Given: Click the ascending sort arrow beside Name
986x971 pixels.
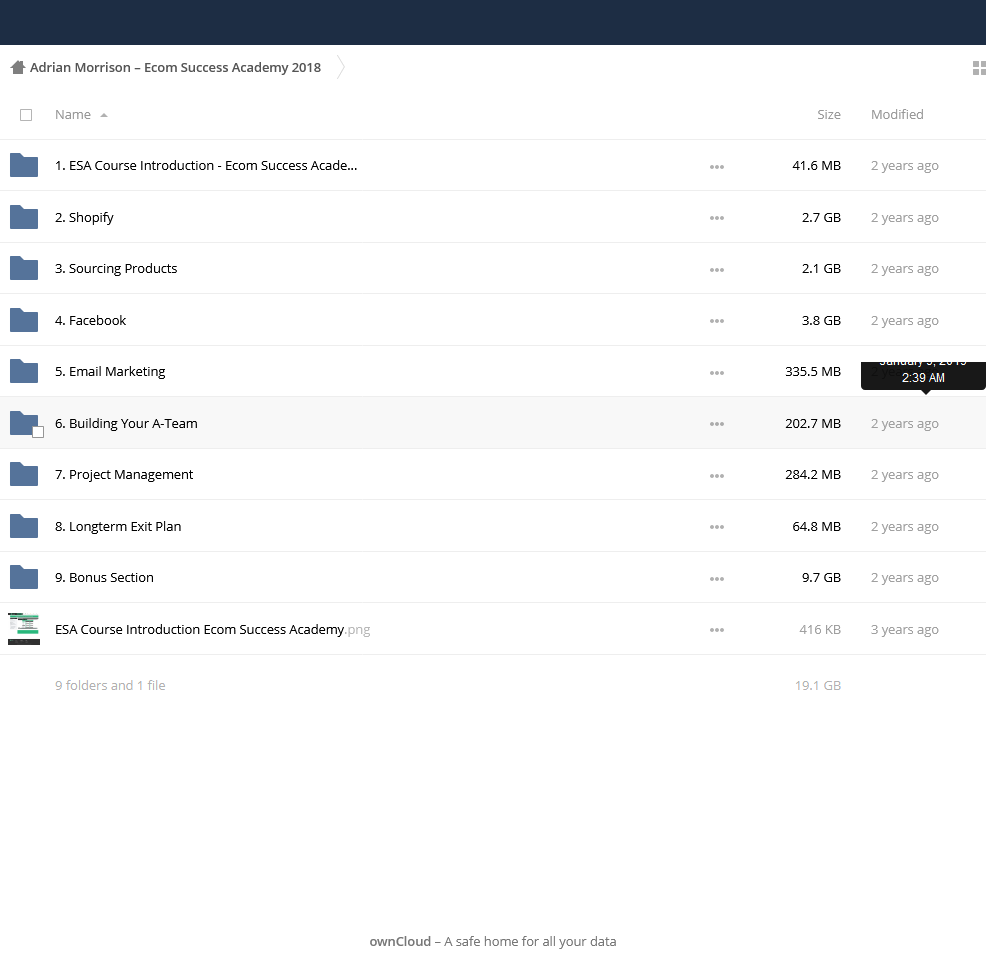Looking at the screenshot, I should point(104,115).
